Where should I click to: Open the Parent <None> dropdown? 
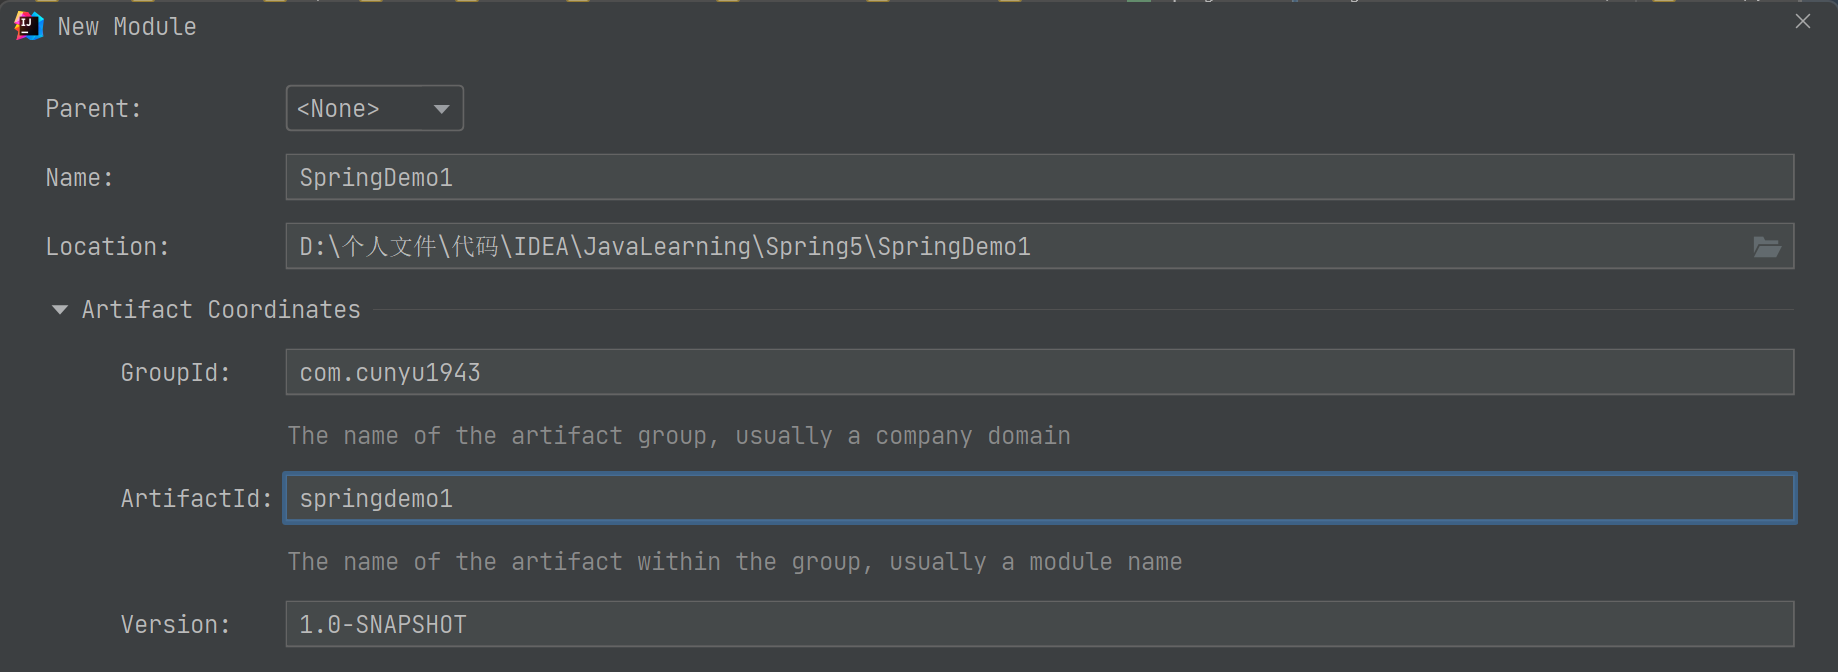(x=374, y=109)
